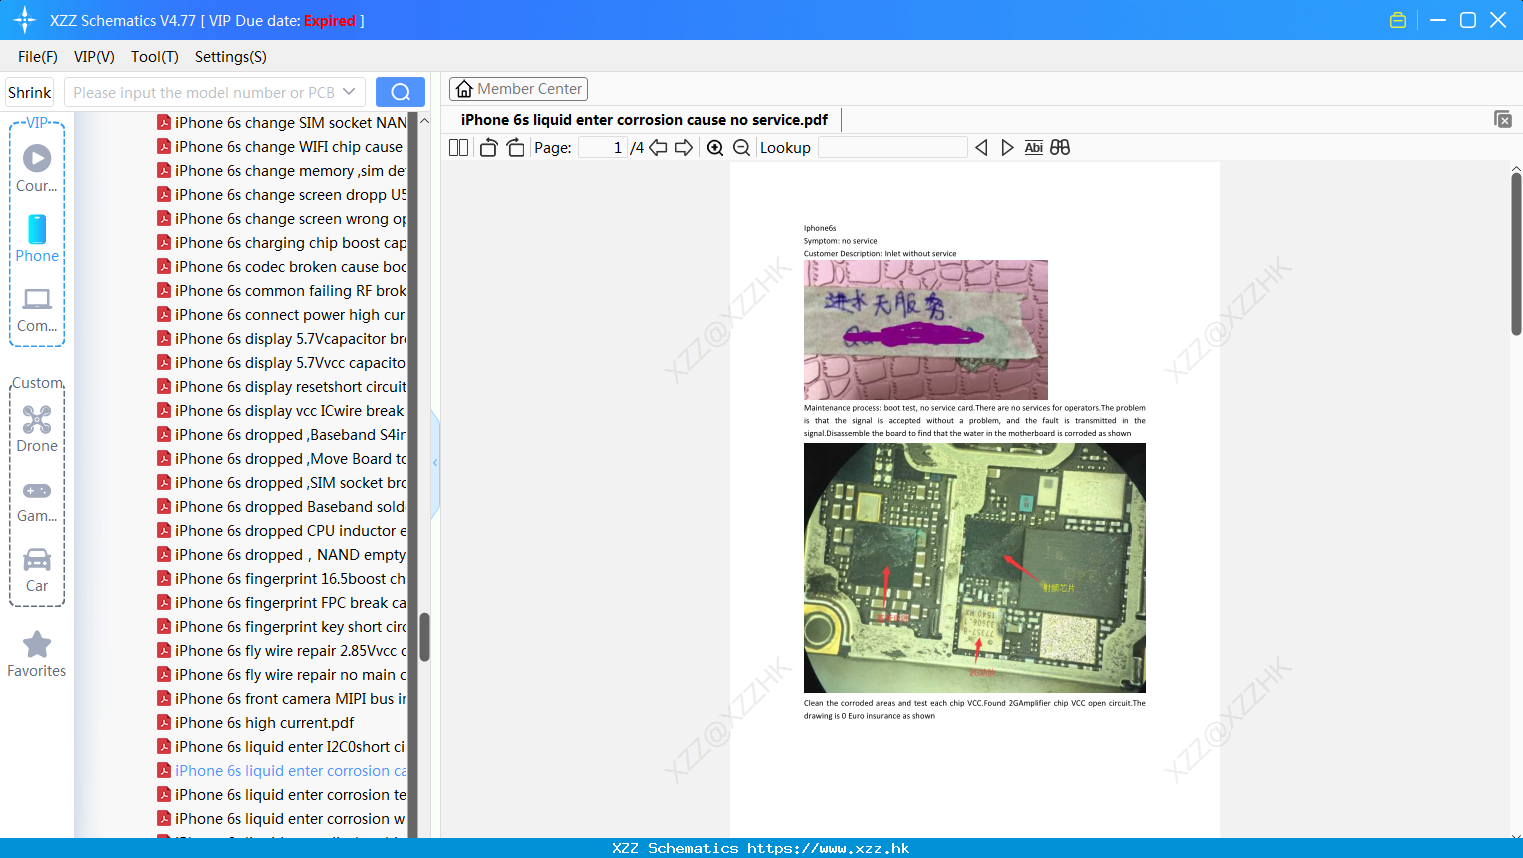
Task: Open iPhone 6s dropped CPU inductor file
Action: 282,531
